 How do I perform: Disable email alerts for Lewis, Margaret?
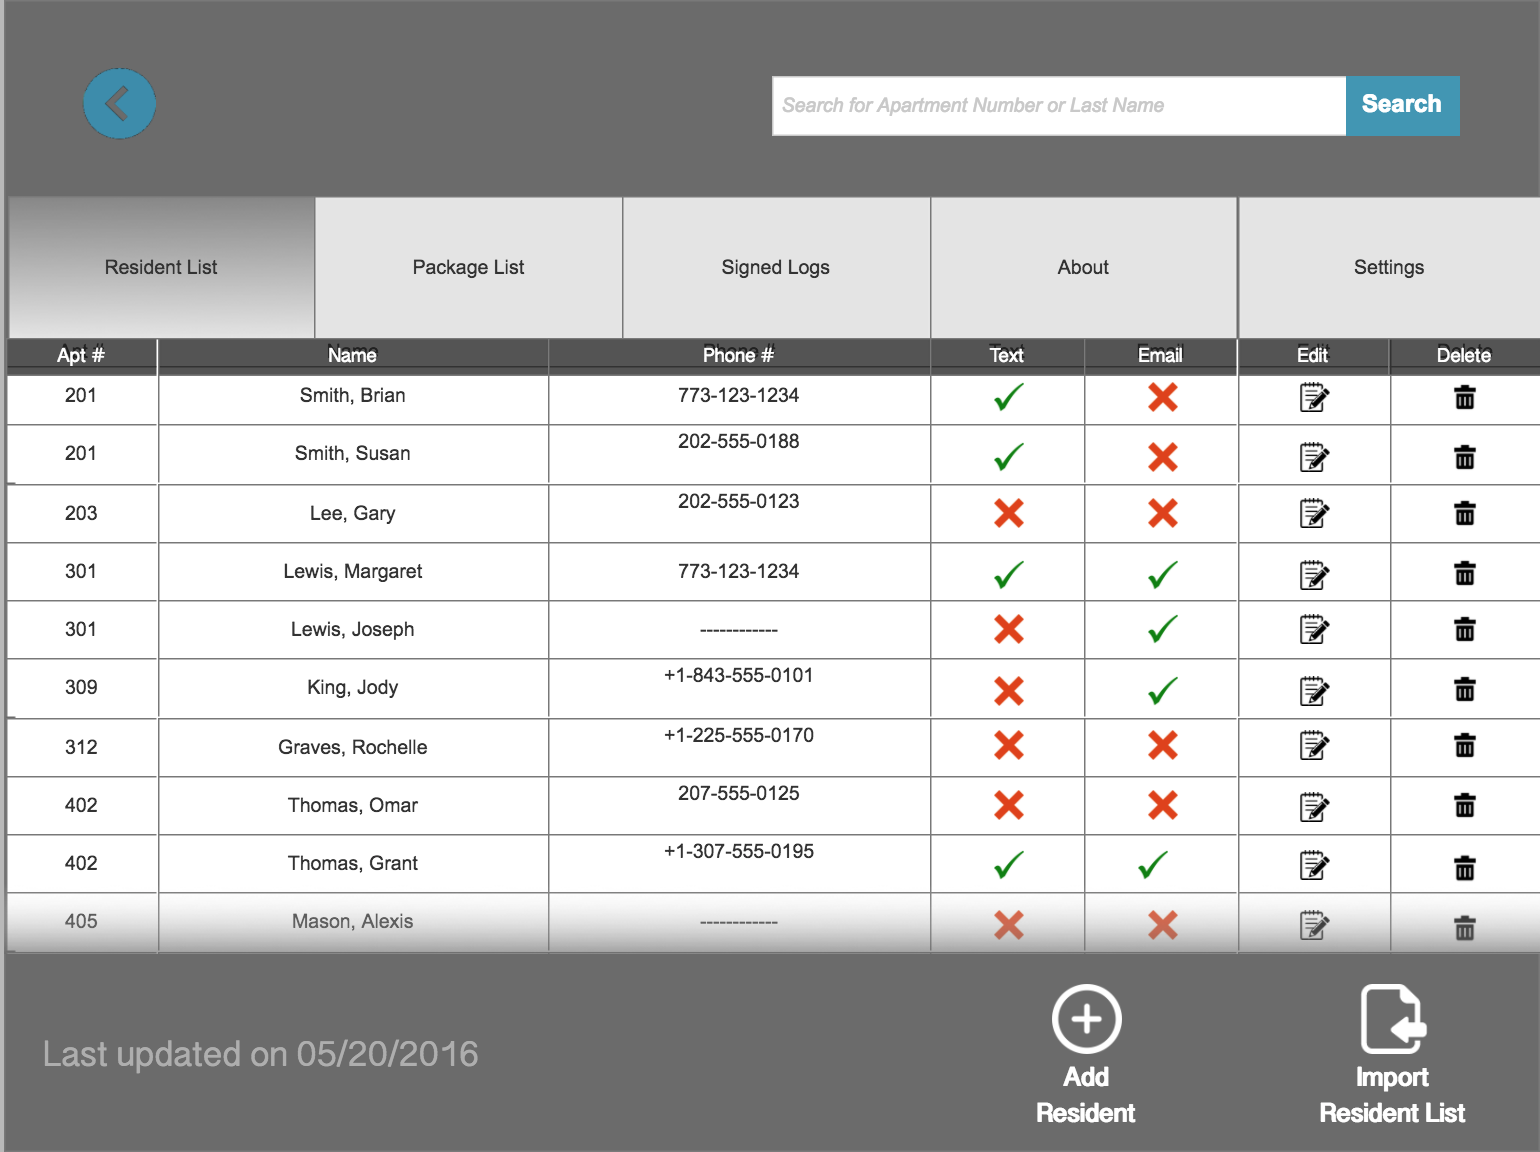pos(1162,575)
